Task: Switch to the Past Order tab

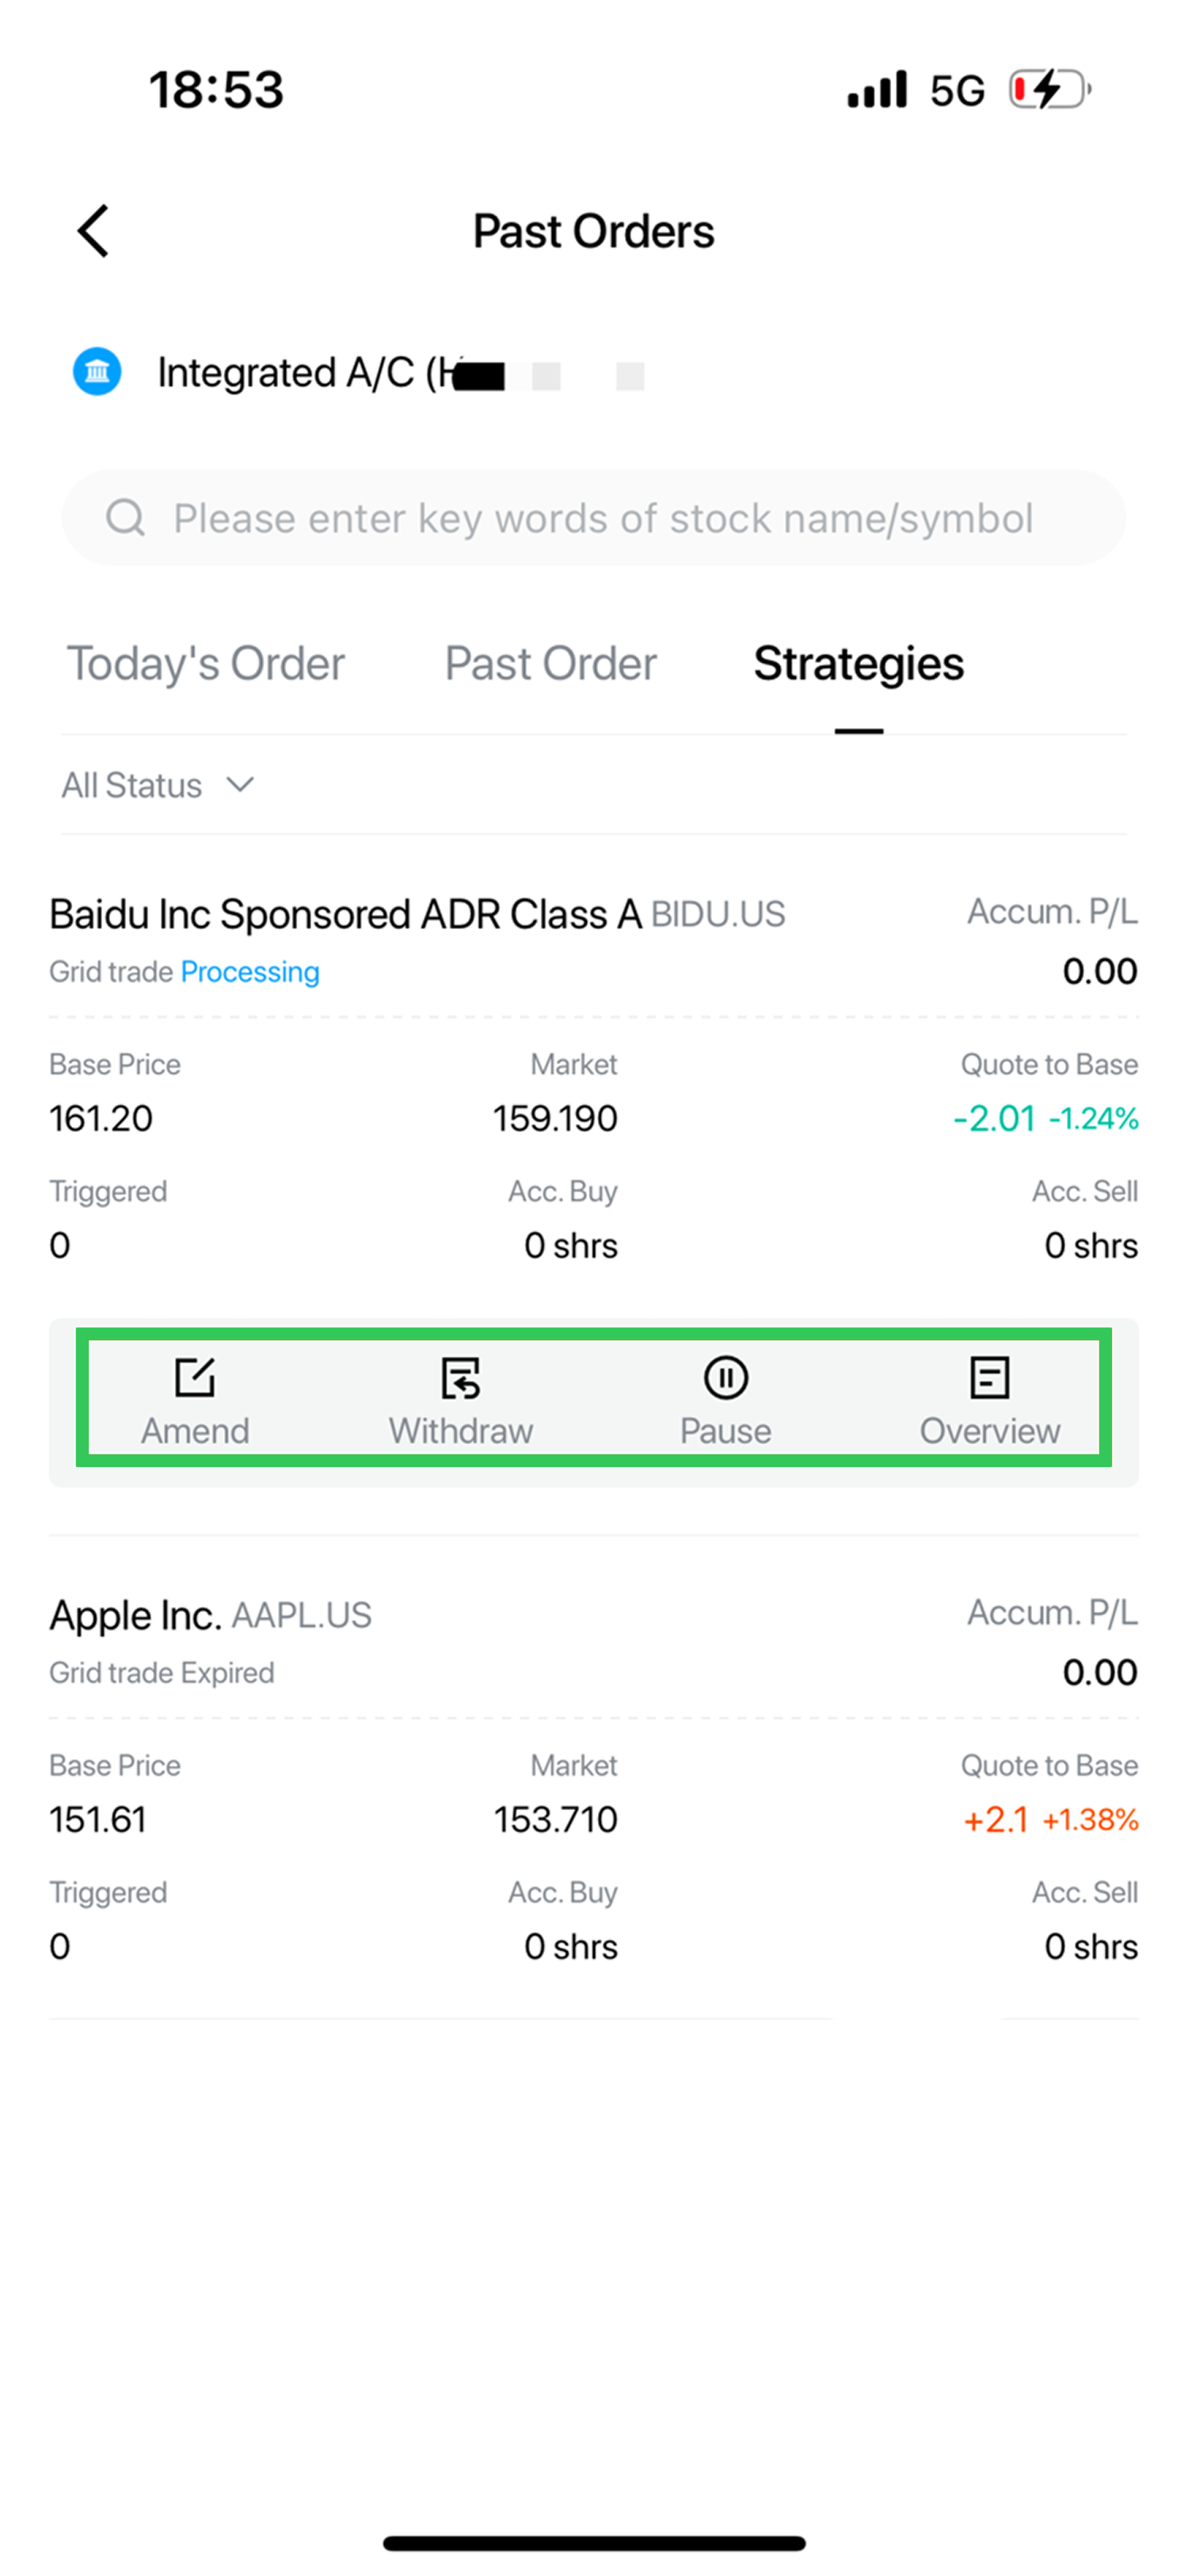Action: pyautogui.click(x=550, y=664)
